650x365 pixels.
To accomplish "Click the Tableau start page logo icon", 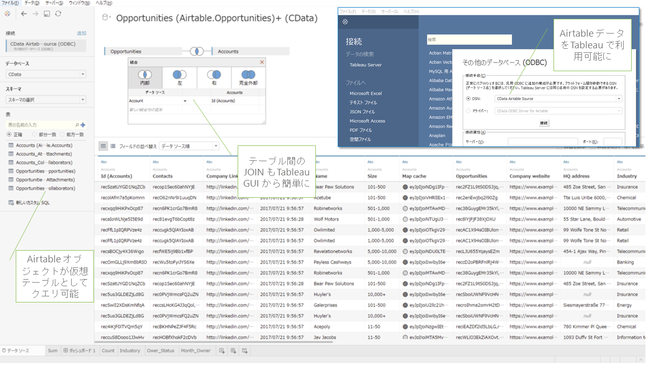I will pyautogui.click(x=7, y=14).
